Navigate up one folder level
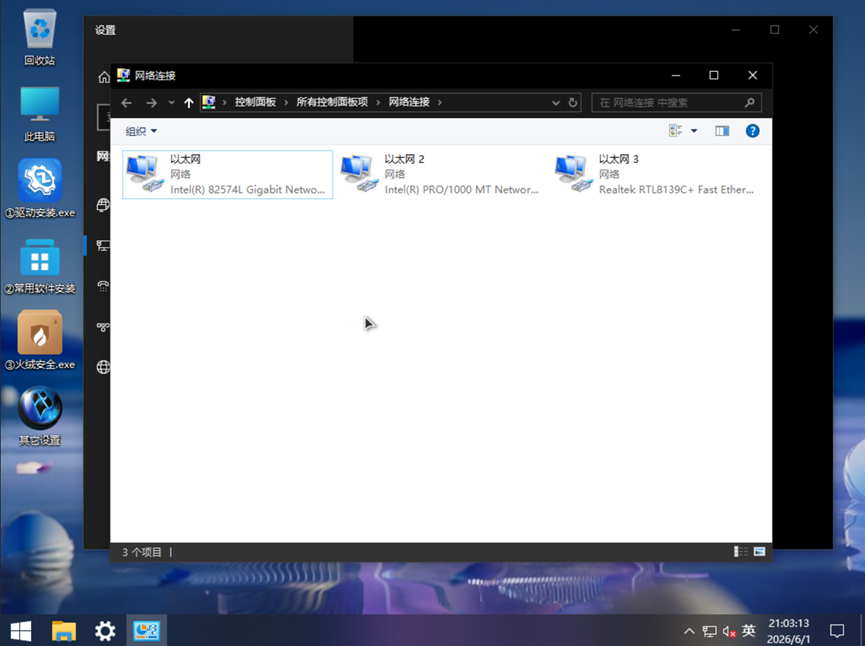Viewport: 865px width, 646px height. (189, 103)
